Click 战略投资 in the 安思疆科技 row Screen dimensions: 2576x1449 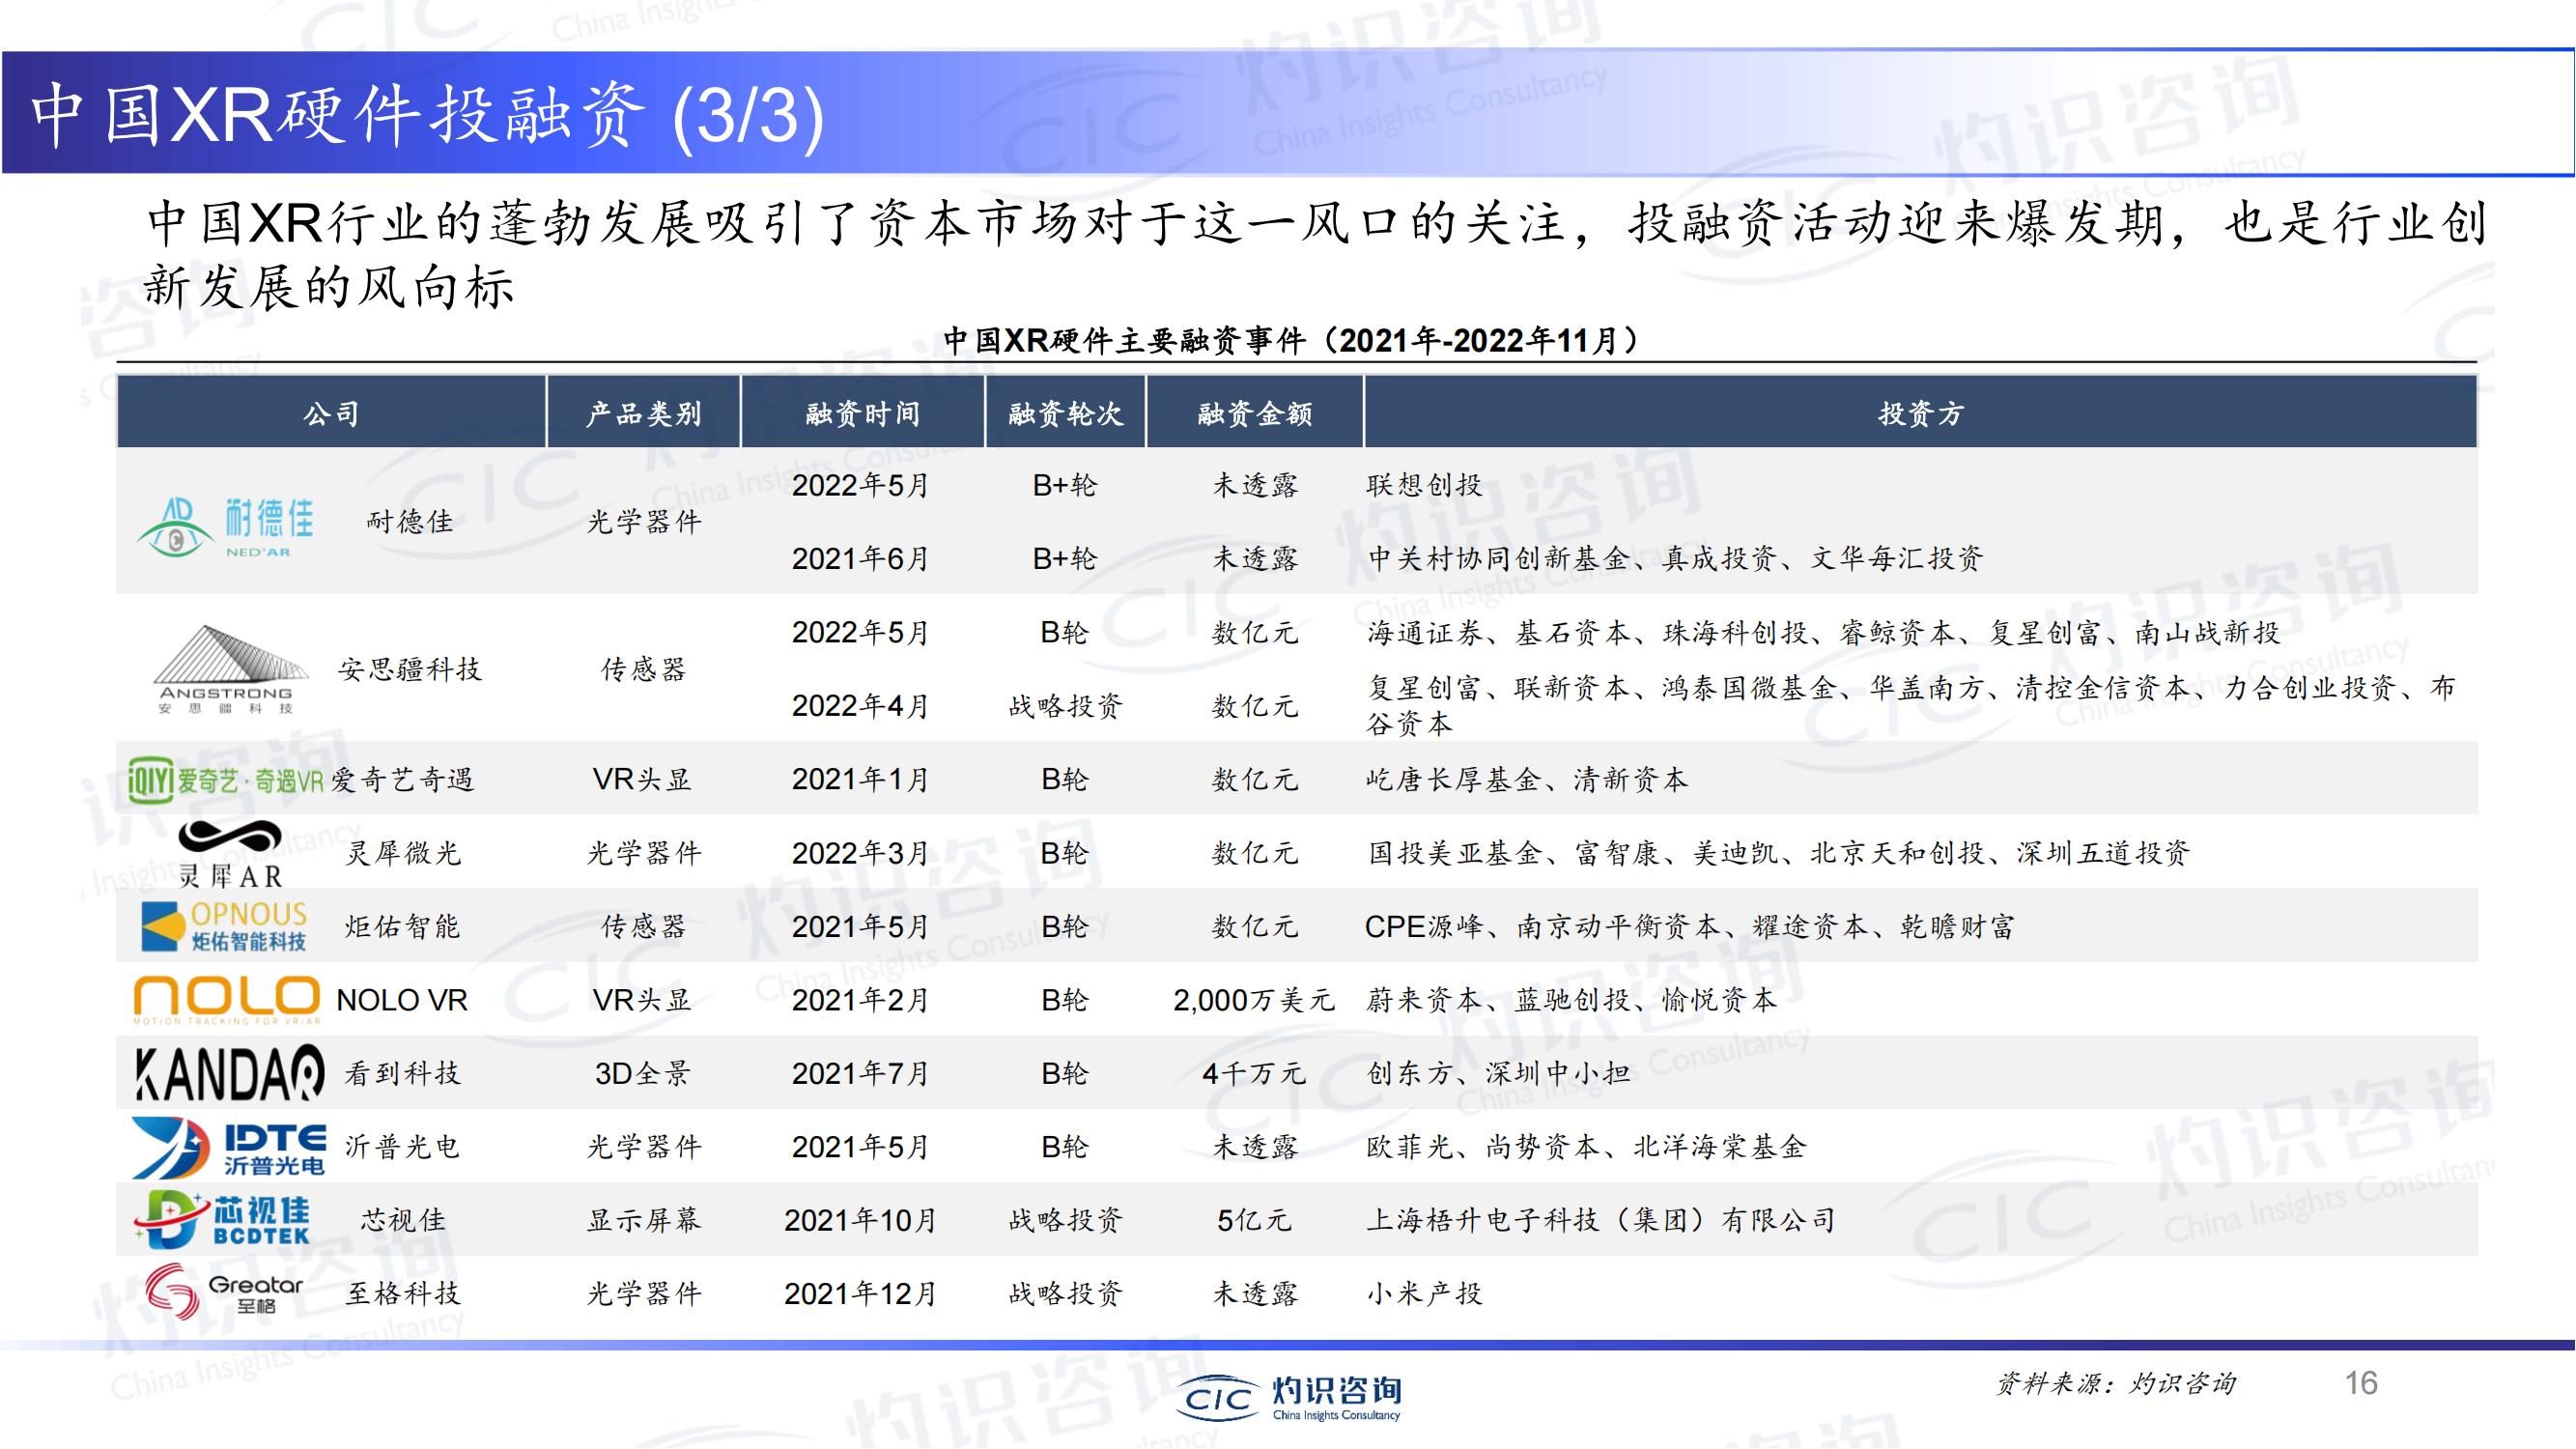coord(1065,706)
